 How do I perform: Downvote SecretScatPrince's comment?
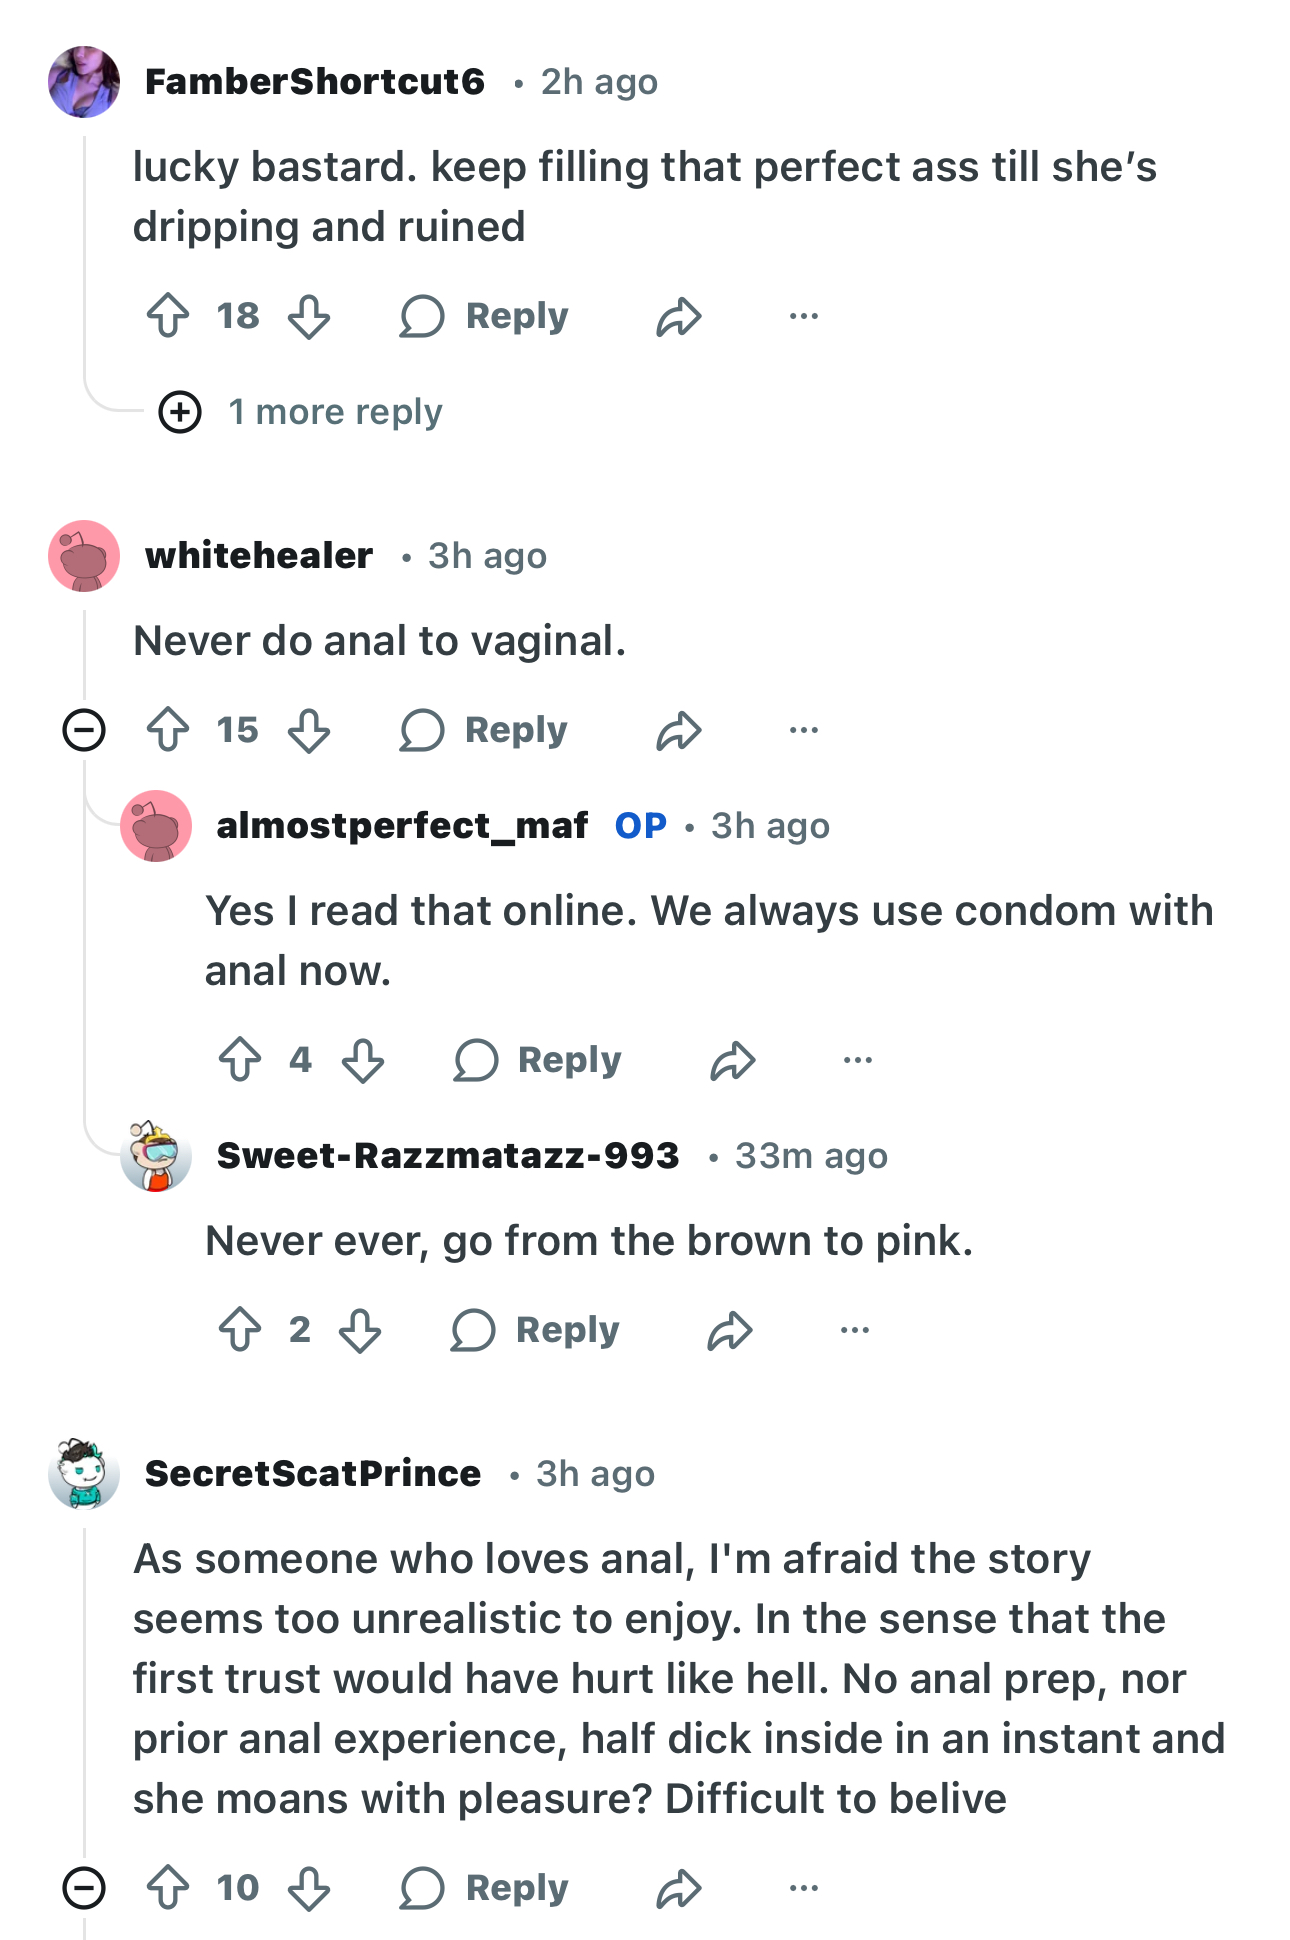tap(309, 1888)
